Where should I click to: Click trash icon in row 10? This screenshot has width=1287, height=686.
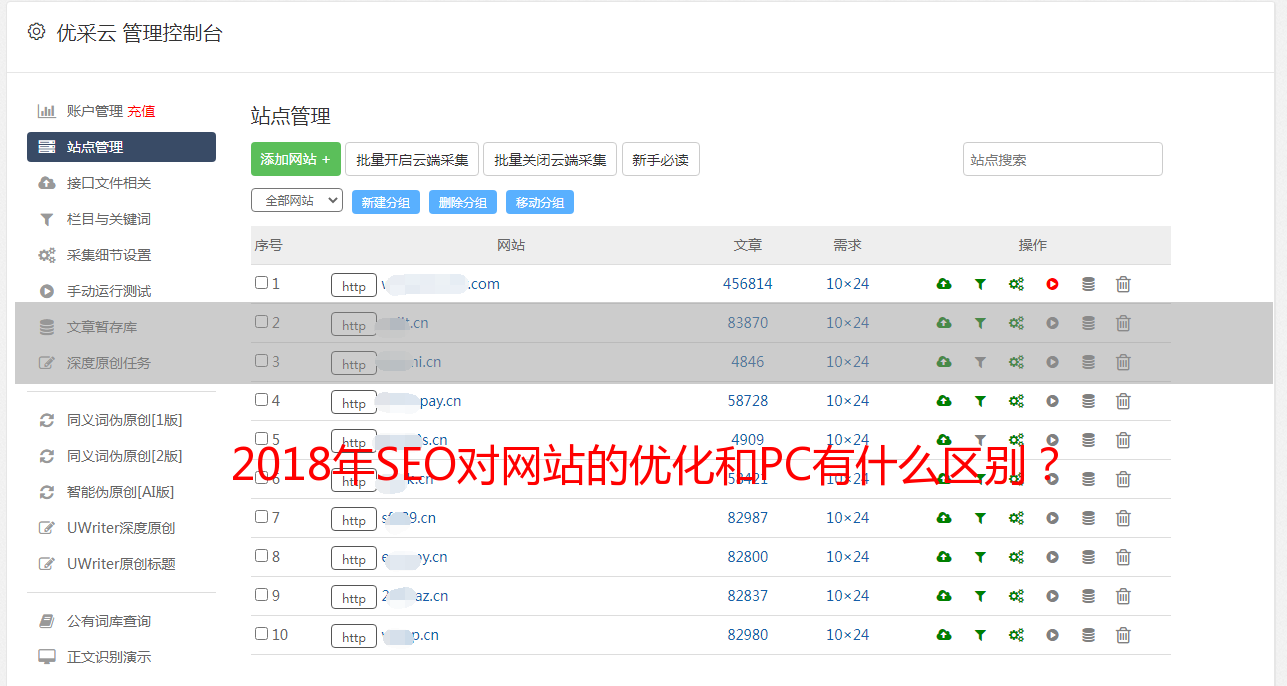1123,635
